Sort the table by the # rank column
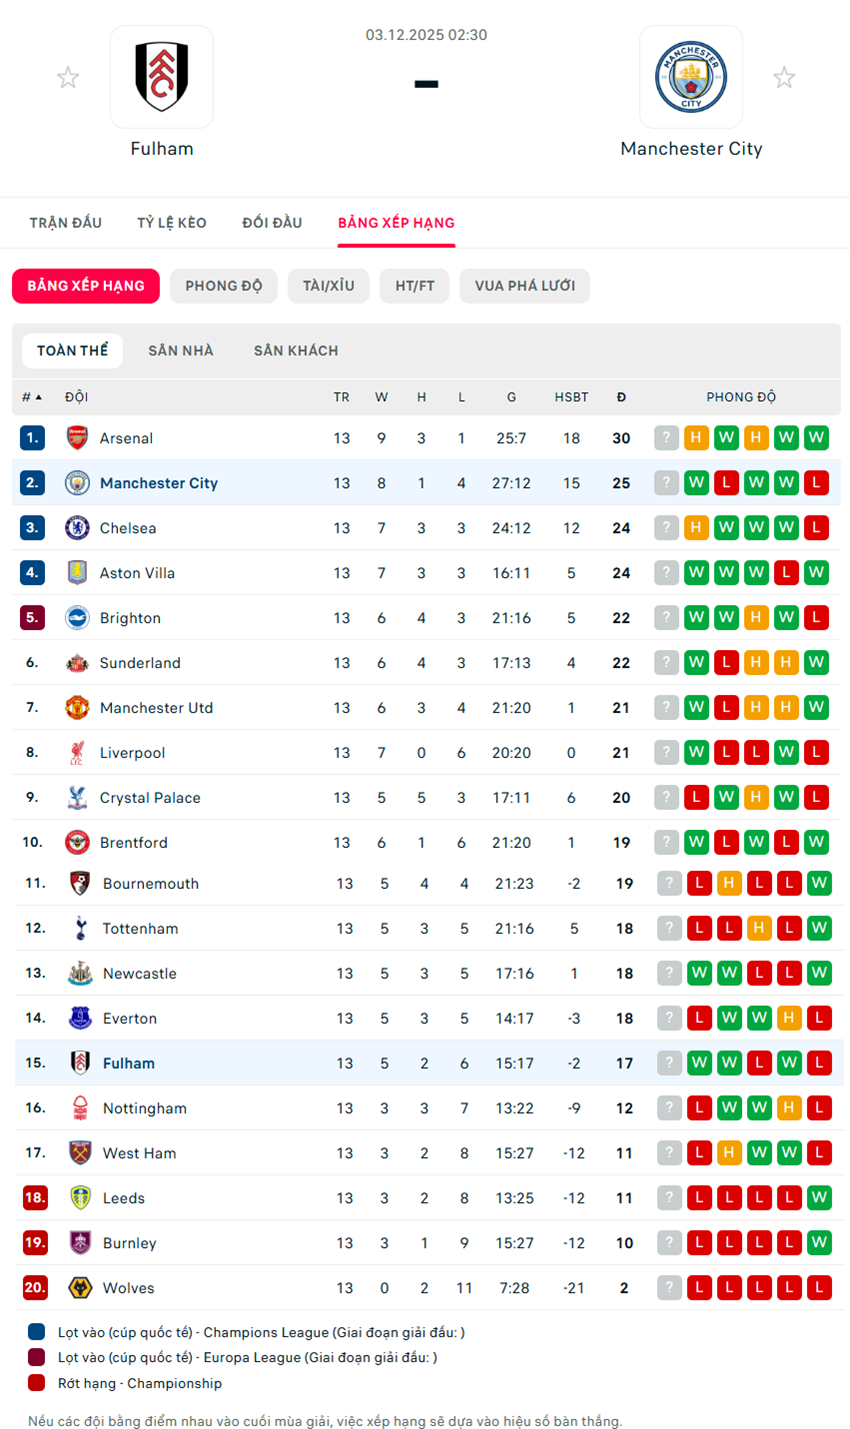 click(32, 397)
